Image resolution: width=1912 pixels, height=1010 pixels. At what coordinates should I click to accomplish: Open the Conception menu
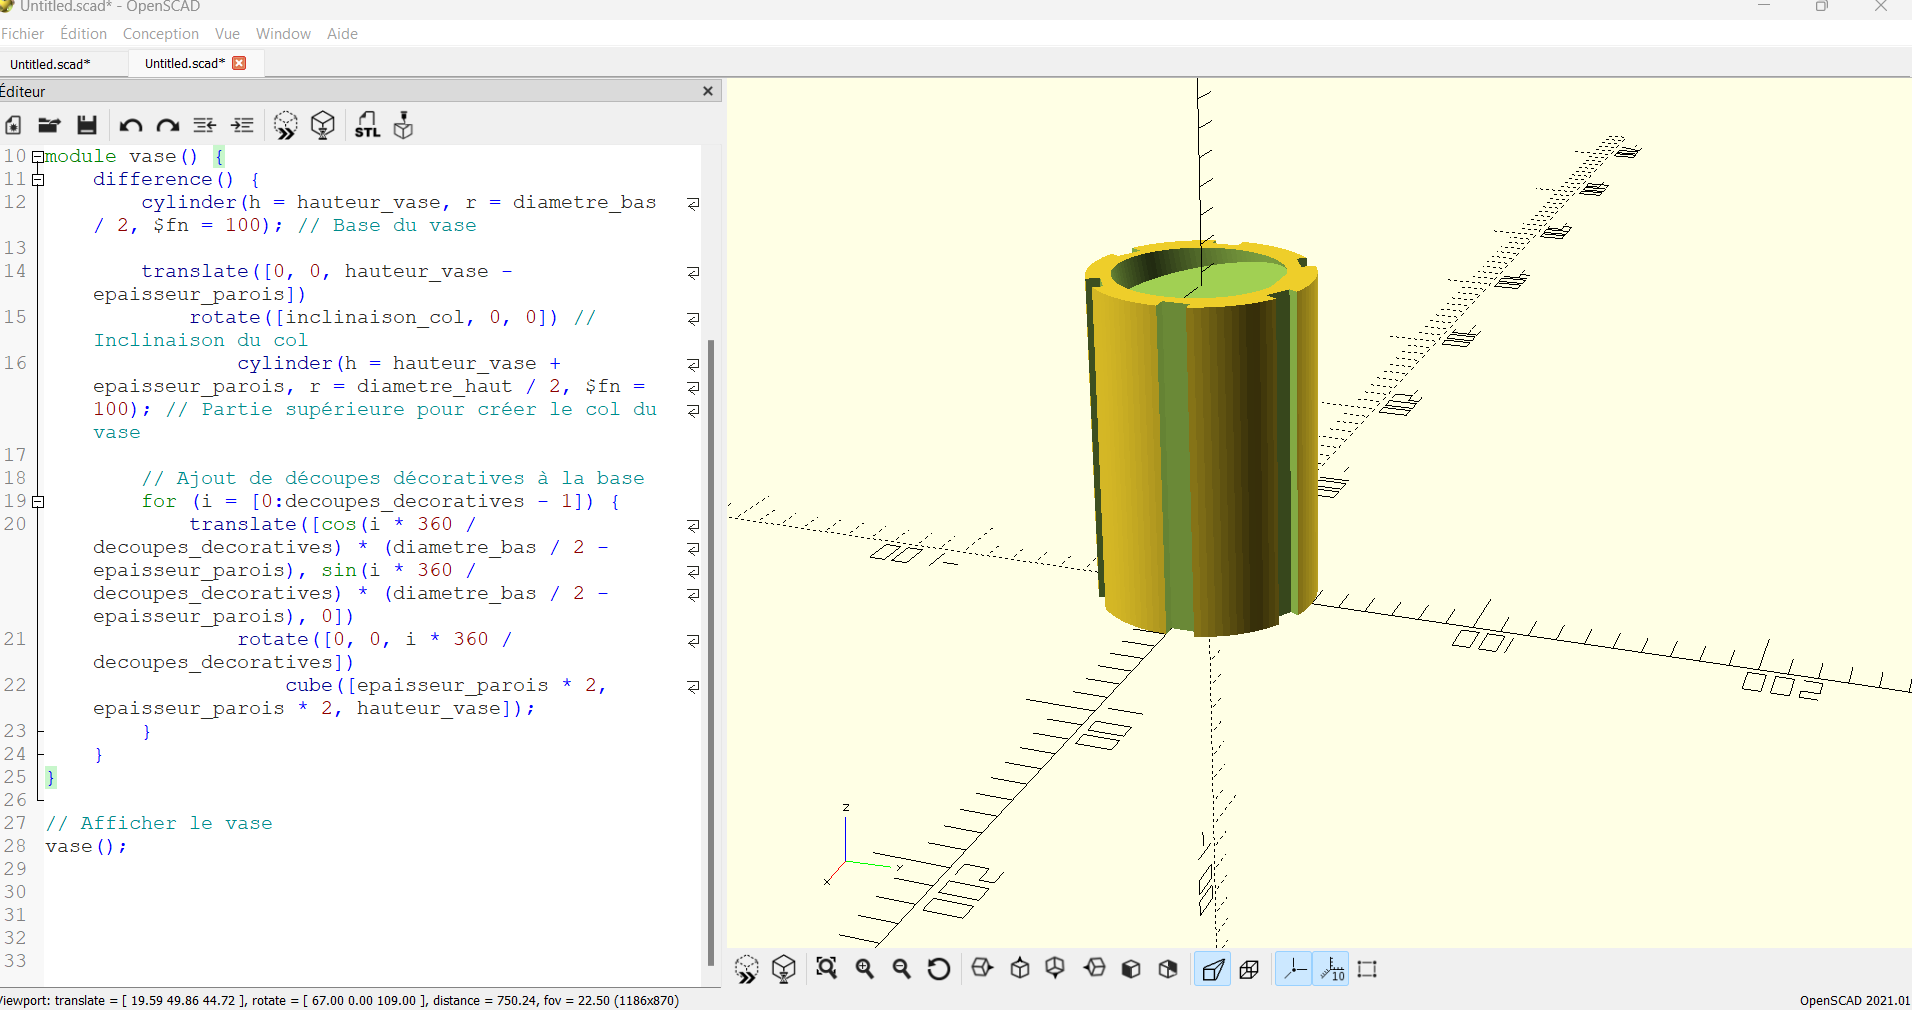click(x=160, y=34)
